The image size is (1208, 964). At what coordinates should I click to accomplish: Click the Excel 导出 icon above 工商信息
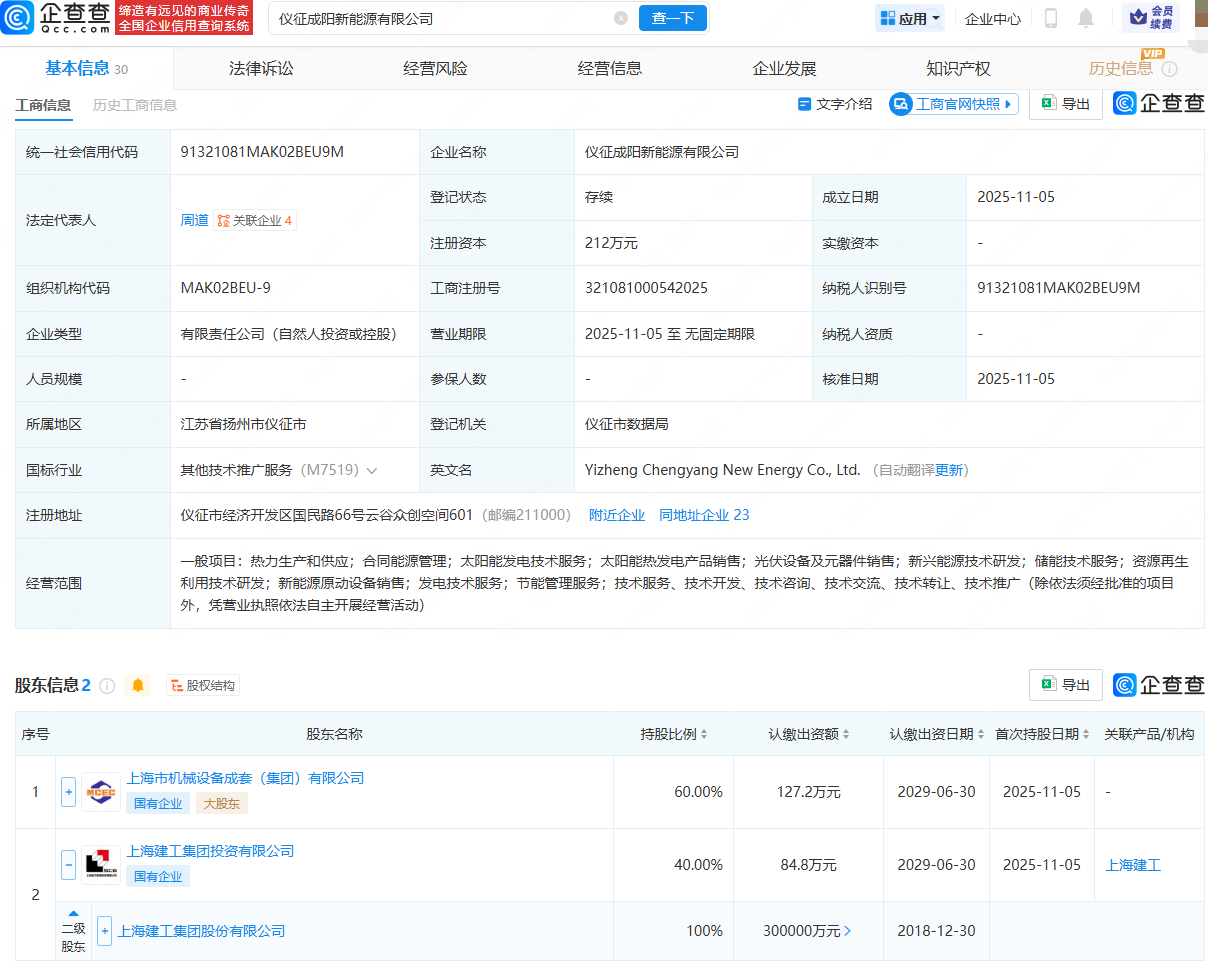click(1048, 103)
